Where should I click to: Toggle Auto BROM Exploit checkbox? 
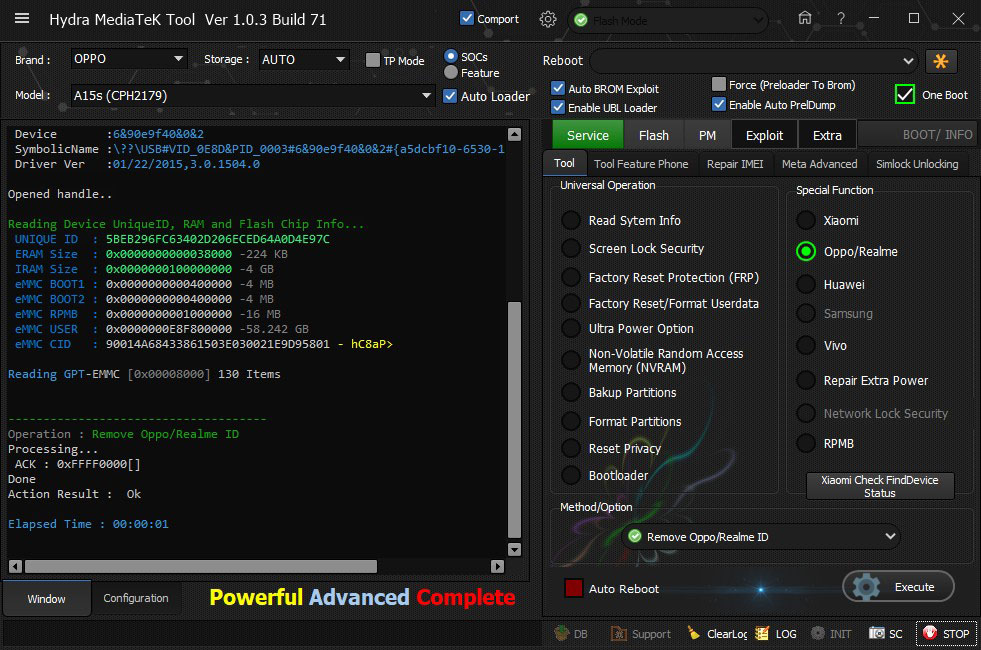(x=558, y=88)
